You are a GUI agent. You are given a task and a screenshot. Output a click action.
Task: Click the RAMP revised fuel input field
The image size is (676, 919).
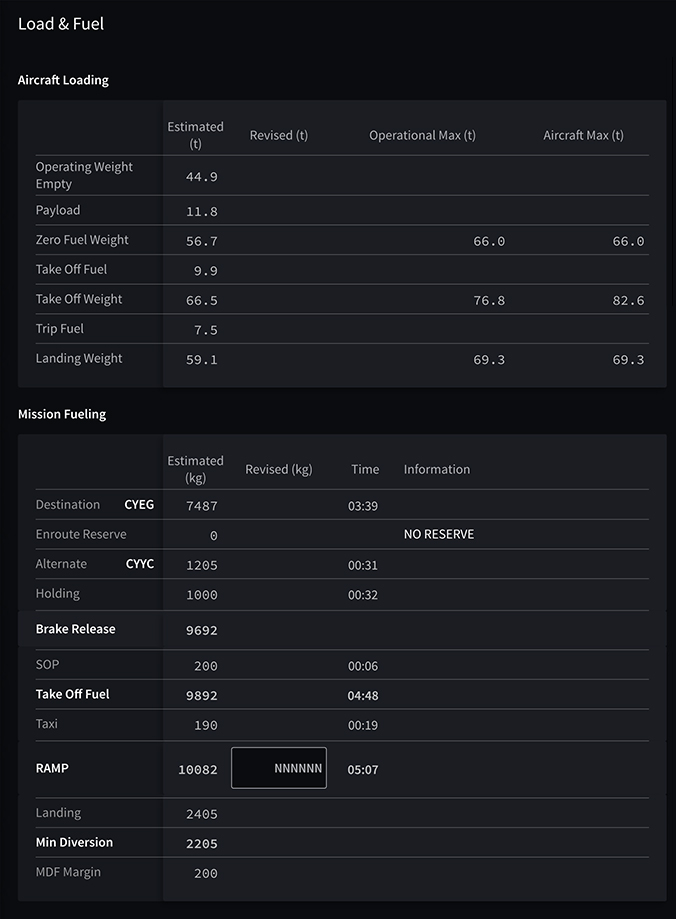click(x=279, y=768)
